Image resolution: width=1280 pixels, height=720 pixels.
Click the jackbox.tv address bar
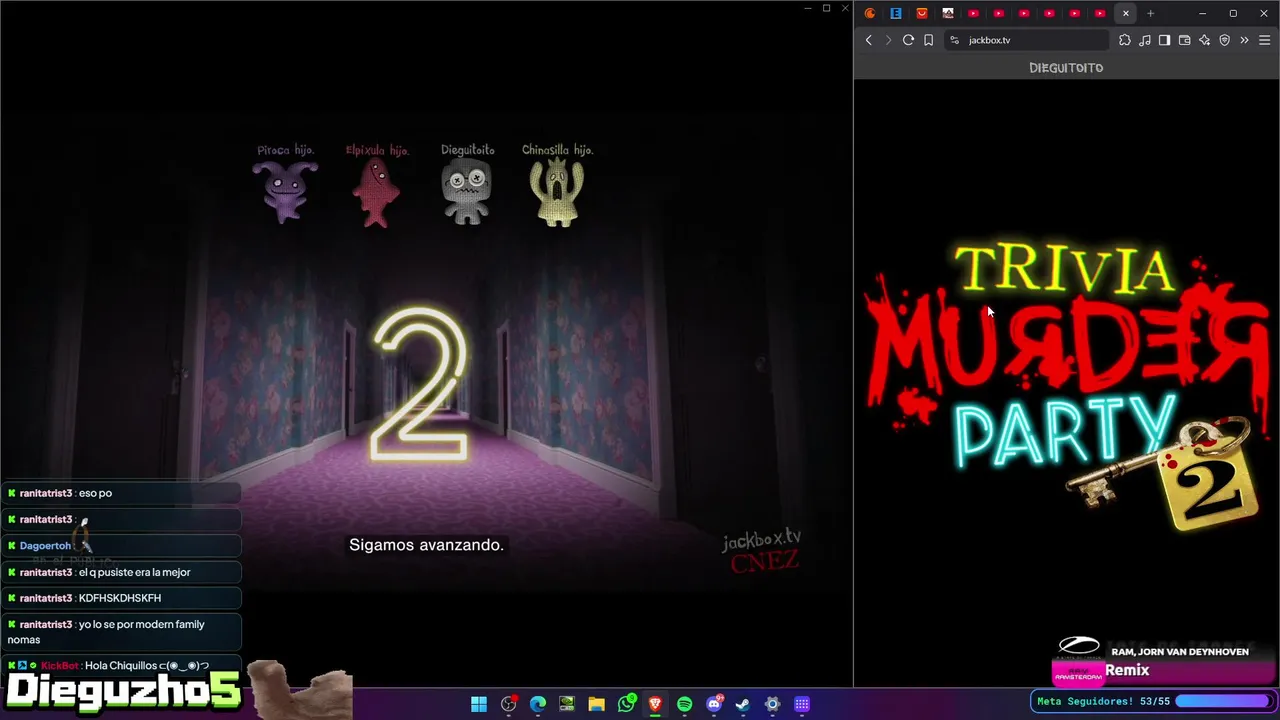[1026, 40]
